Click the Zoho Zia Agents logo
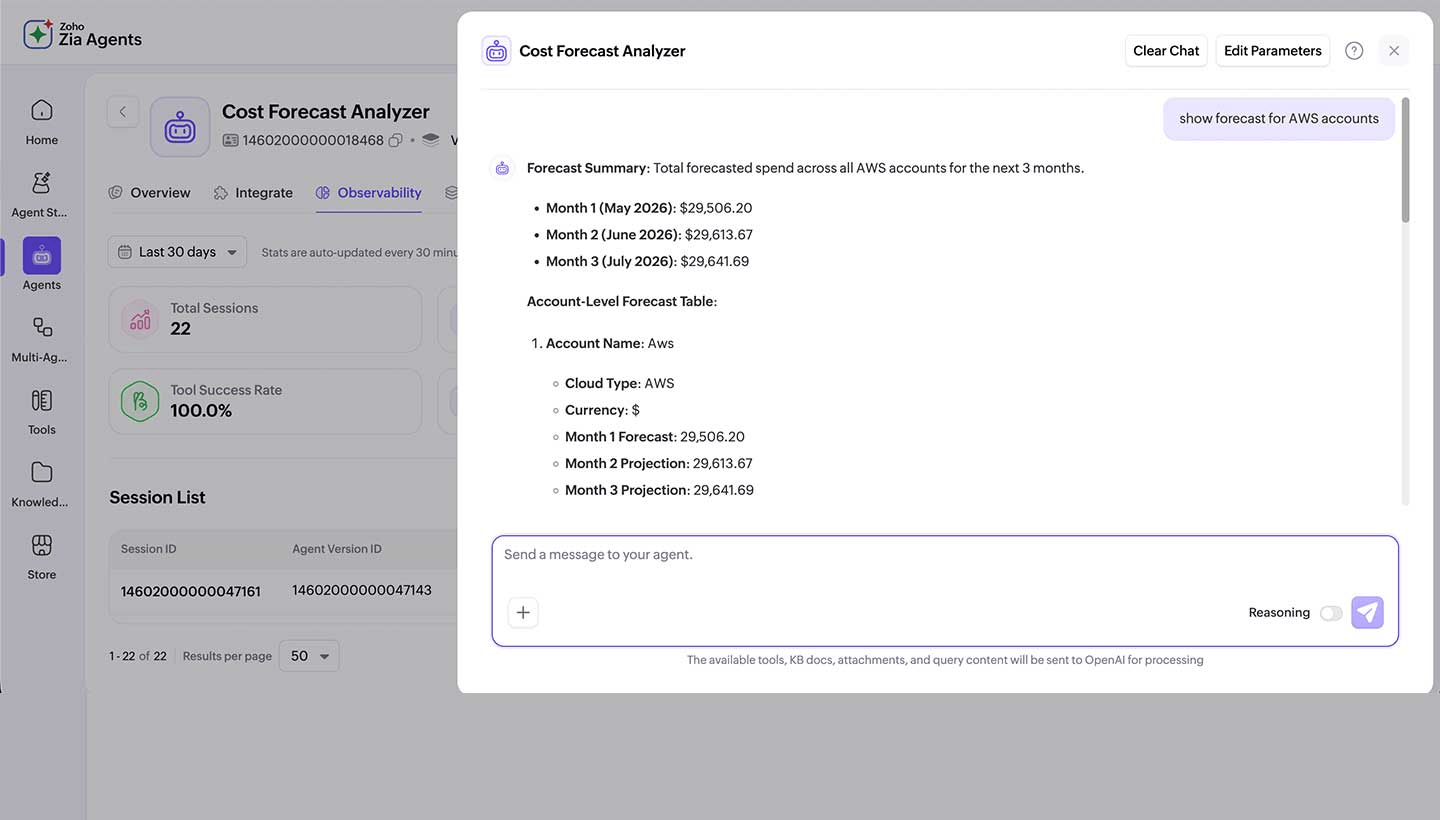Viewport: 1440px width, 820px height. [x=82, y=33]
